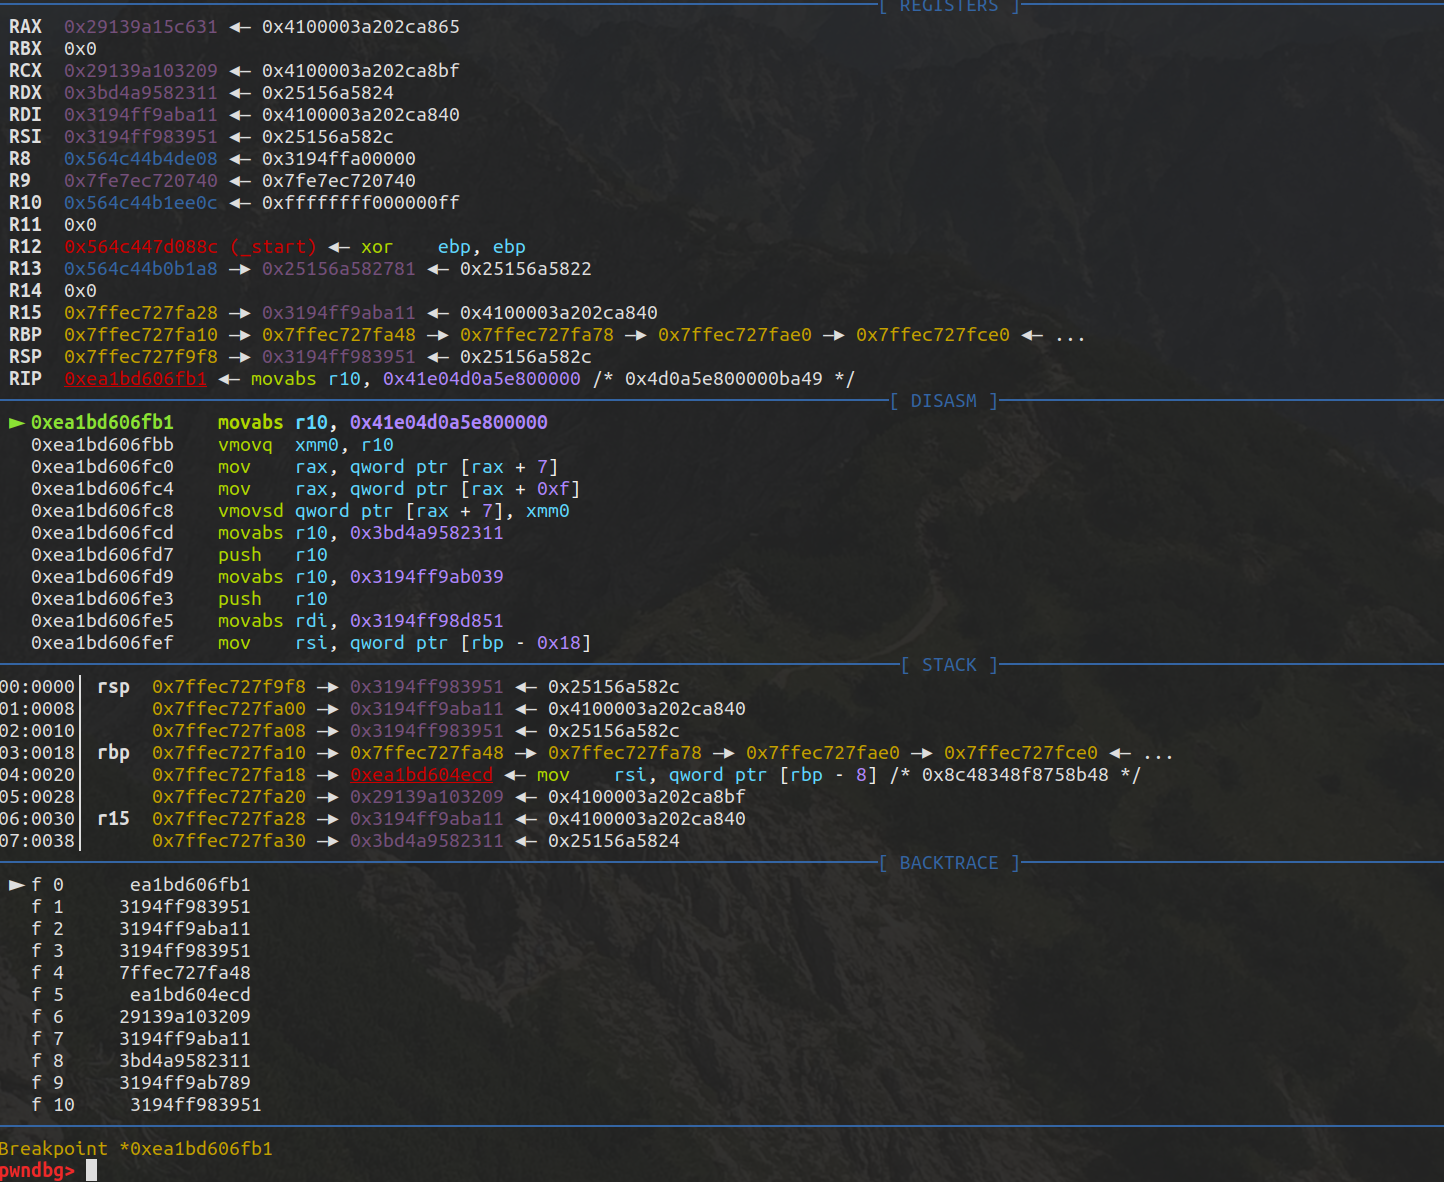Click the rsp label in stack pane

pyautogui.click(x=113, y=687)
